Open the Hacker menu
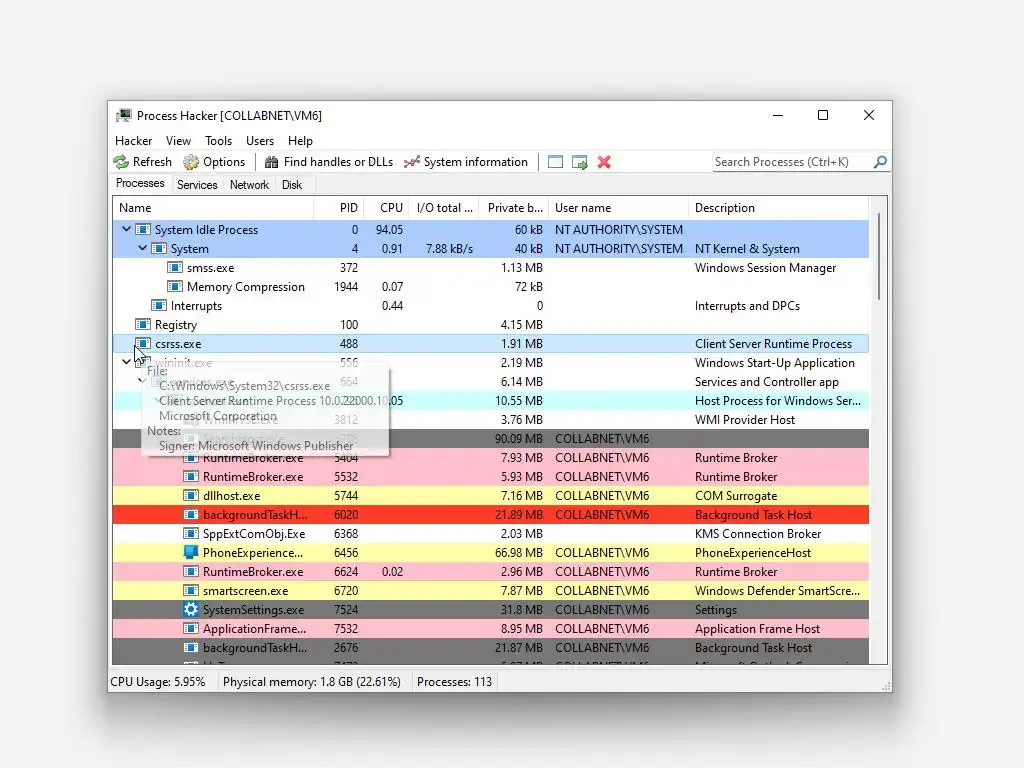Screen dimensions: 1024x768 (133, 141)
